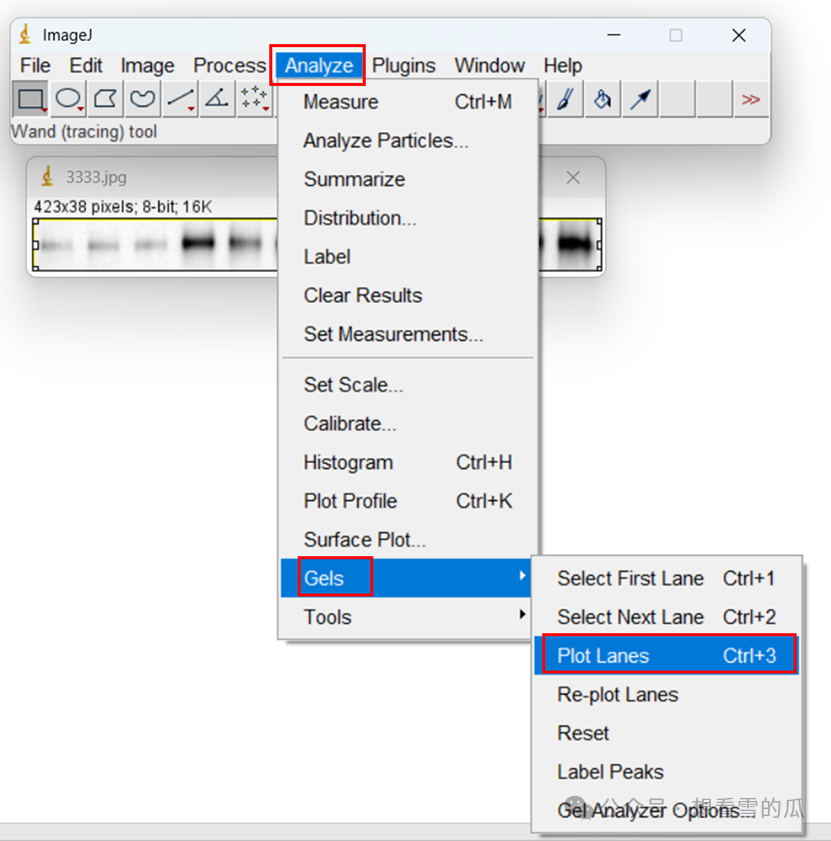Viewport: 831px width, 841px height.
Task: Open Surface Plot... entry
Action: click(408, 540)
